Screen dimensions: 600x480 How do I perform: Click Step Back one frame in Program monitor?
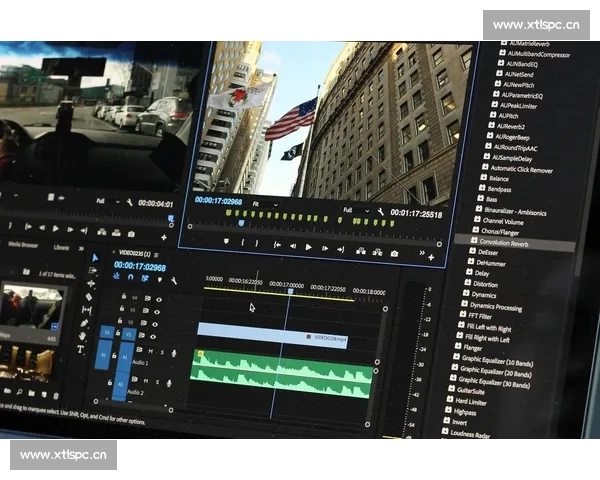pyautogui.click(x=291, y=246)
